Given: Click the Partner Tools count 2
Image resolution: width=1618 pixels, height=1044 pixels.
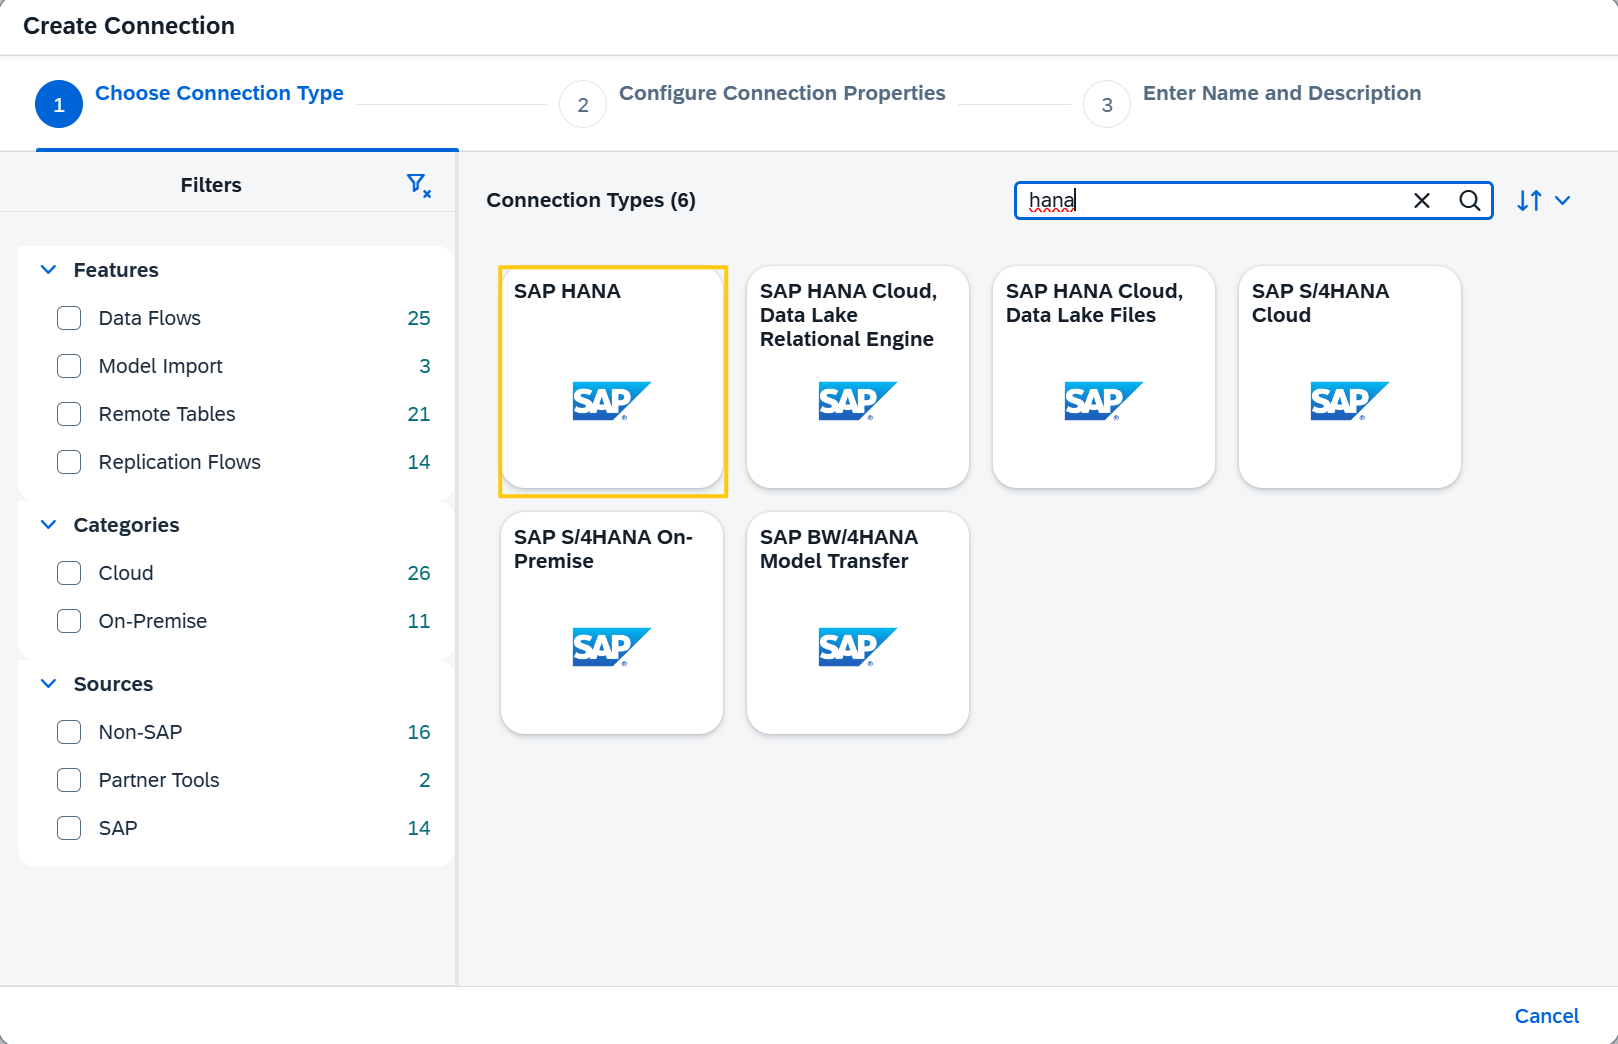Looking at the screenshot, I should point(425,780).
